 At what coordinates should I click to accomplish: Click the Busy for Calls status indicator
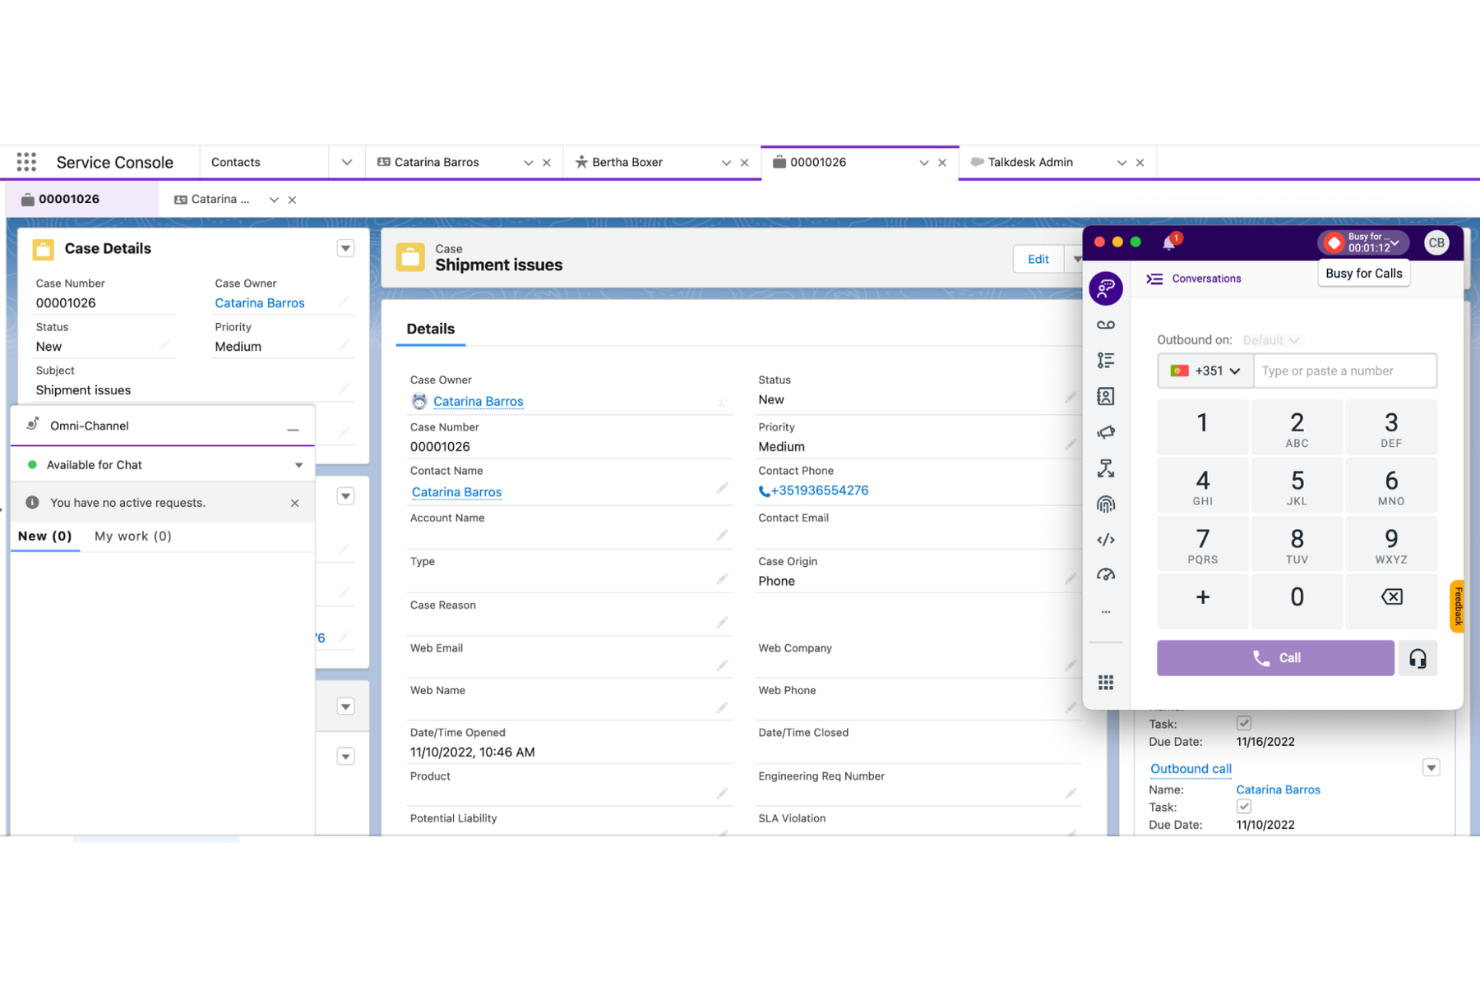1363,242
